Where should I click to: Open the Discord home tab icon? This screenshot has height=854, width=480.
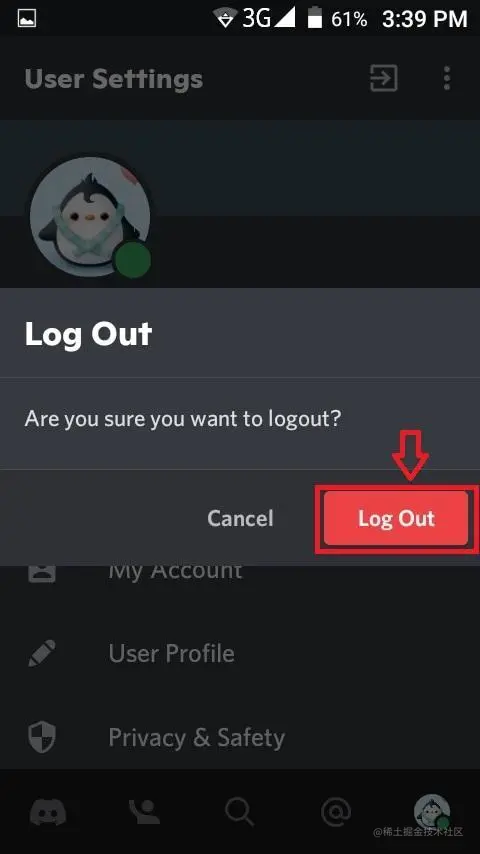[x=47, y=812]
